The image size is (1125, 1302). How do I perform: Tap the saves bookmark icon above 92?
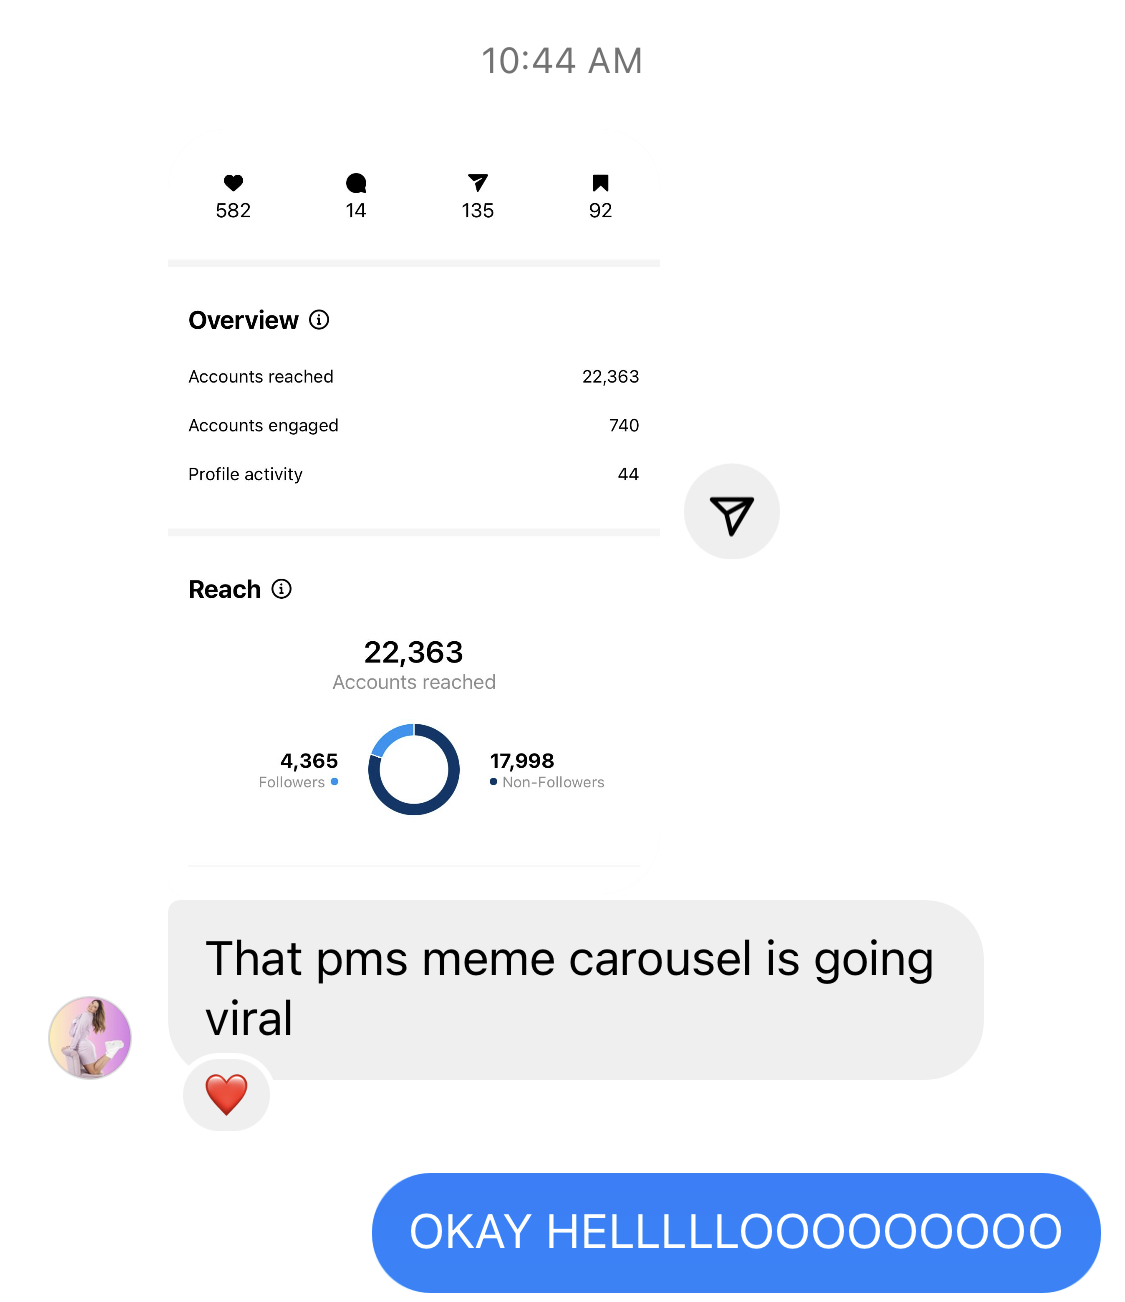click(600, 183)
